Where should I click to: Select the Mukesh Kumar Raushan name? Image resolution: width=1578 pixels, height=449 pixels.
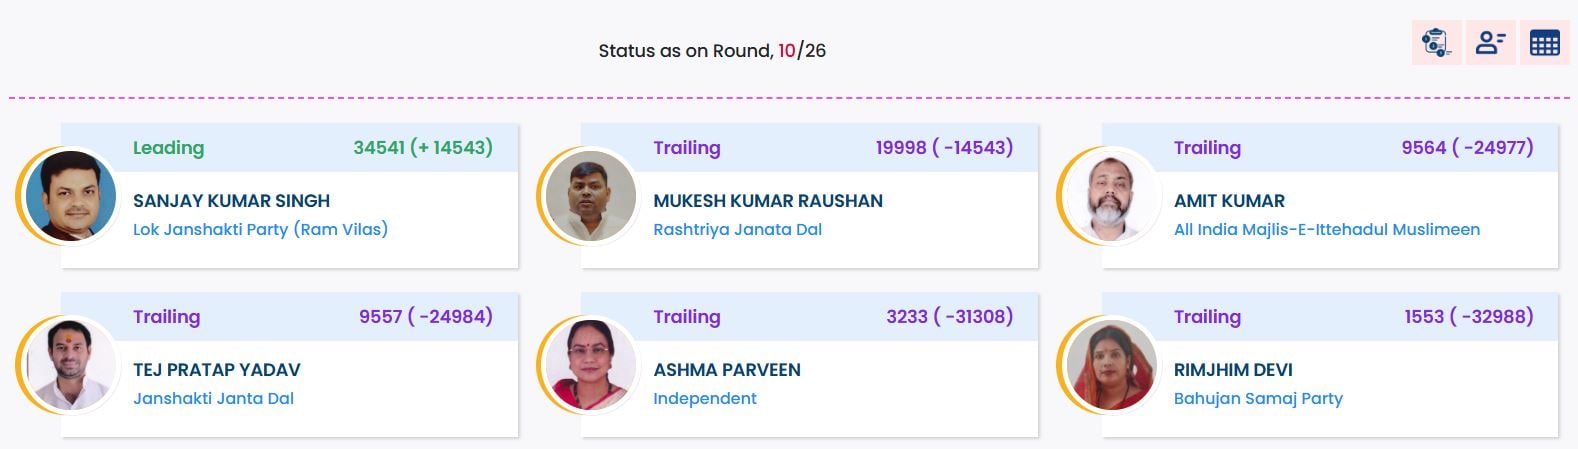pyautogui.click(x=767, y=201)
